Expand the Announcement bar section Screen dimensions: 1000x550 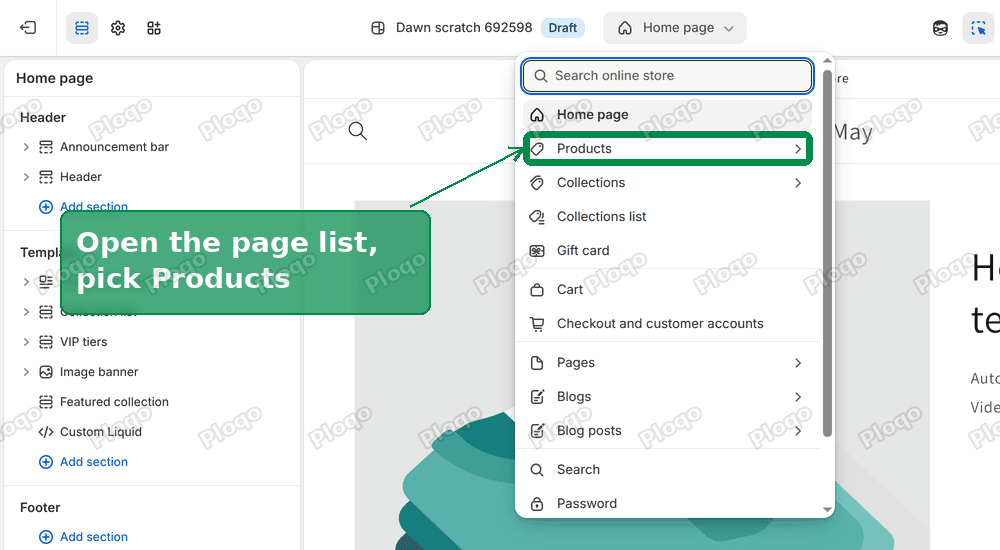click(x=26, y=147)
